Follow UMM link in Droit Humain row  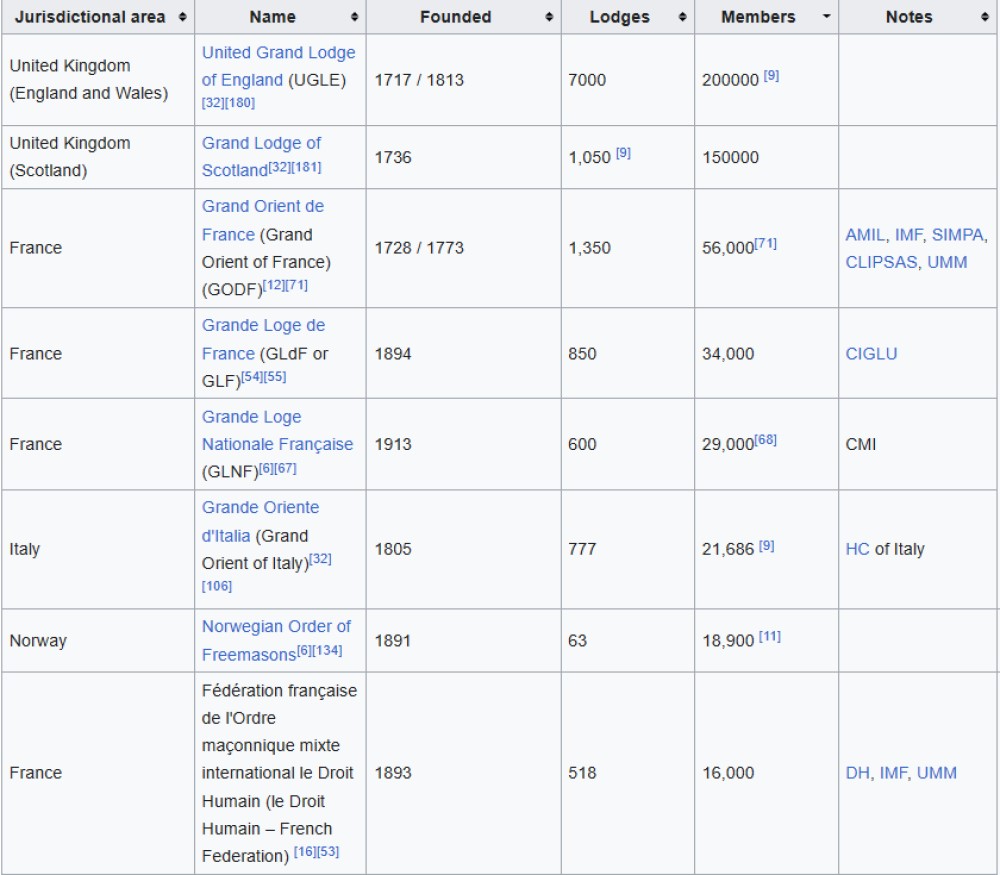click(936, 773)
